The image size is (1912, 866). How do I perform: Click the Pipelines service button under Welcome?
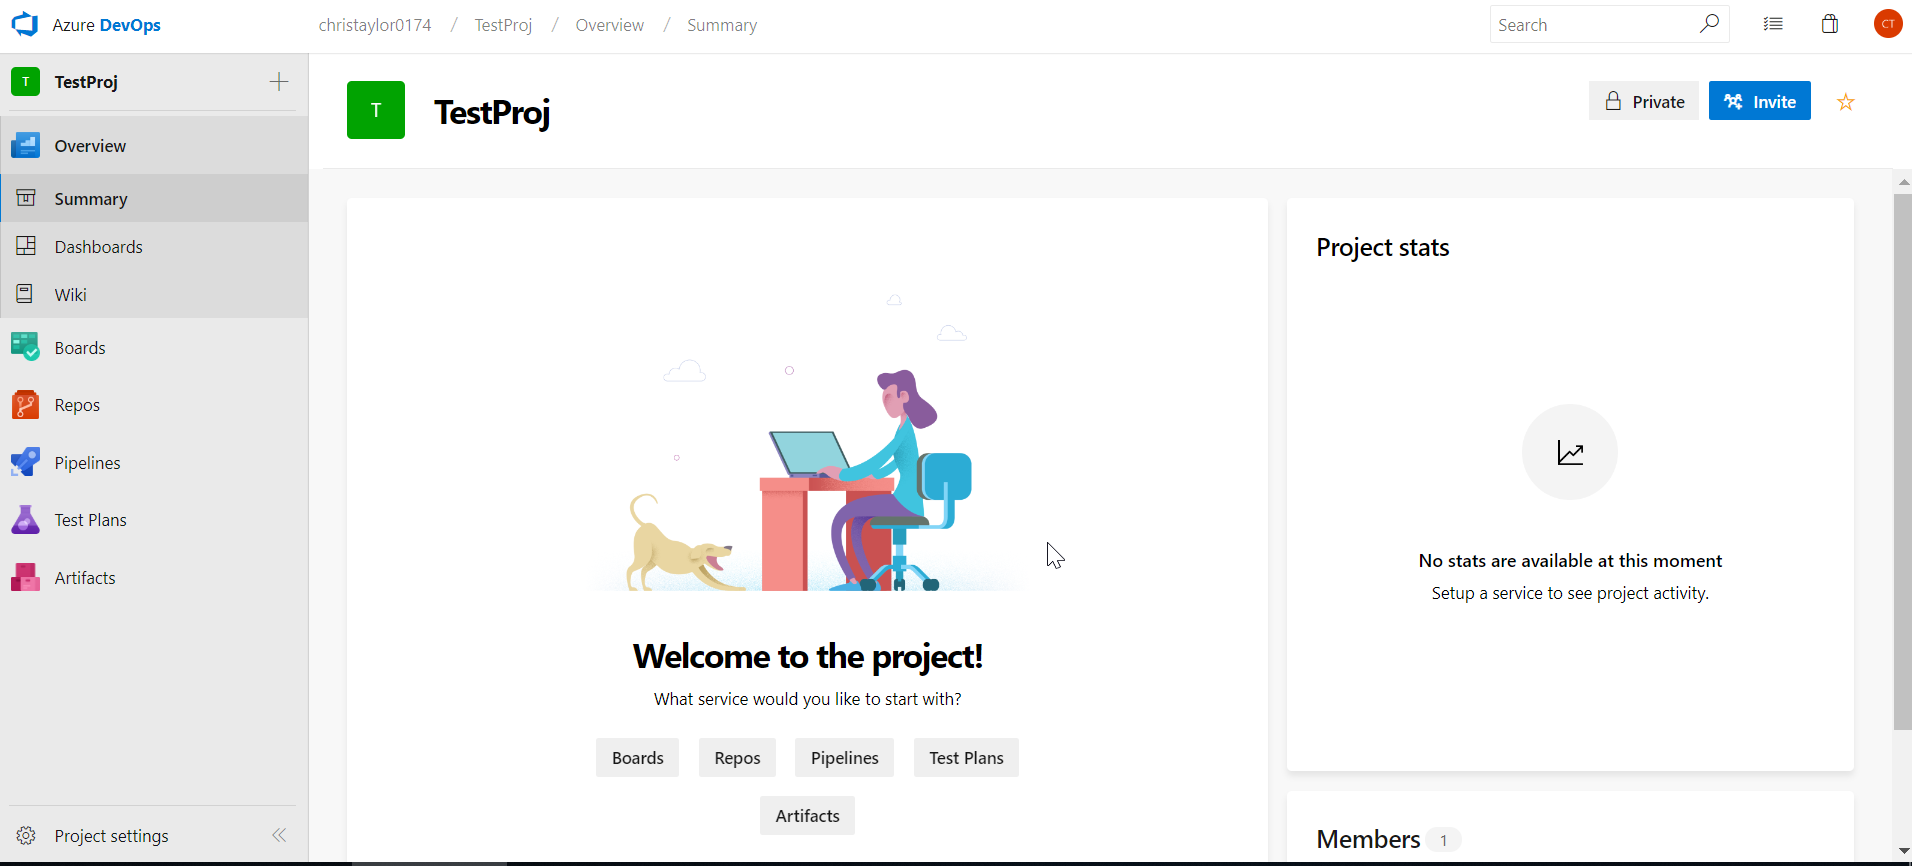tap(844, 758)
